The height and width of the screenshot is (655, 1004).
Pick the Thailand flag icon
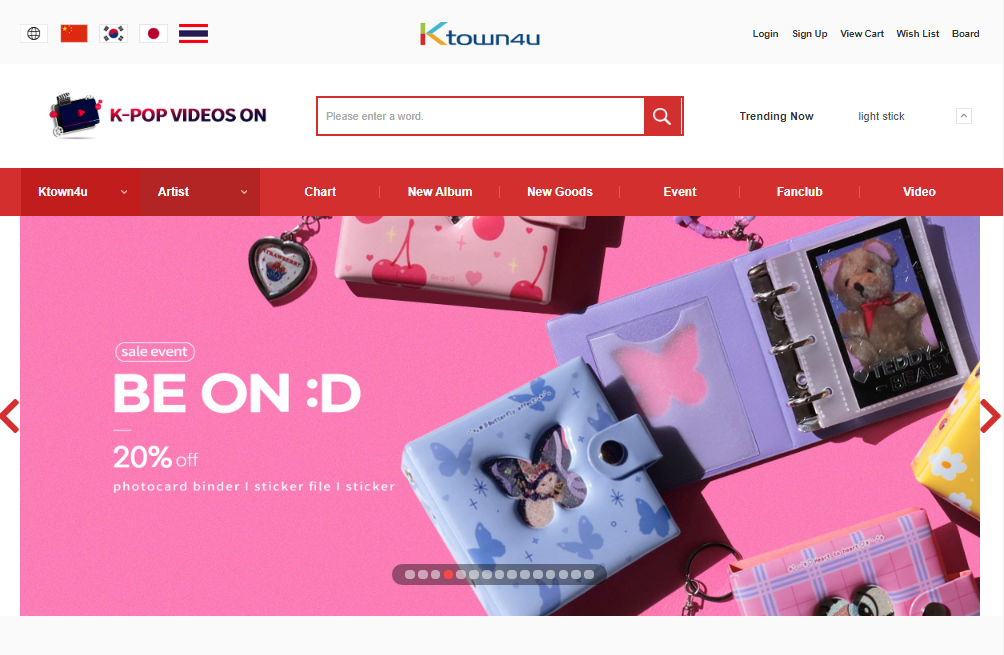pyautogui.click(x=193, y=33)
